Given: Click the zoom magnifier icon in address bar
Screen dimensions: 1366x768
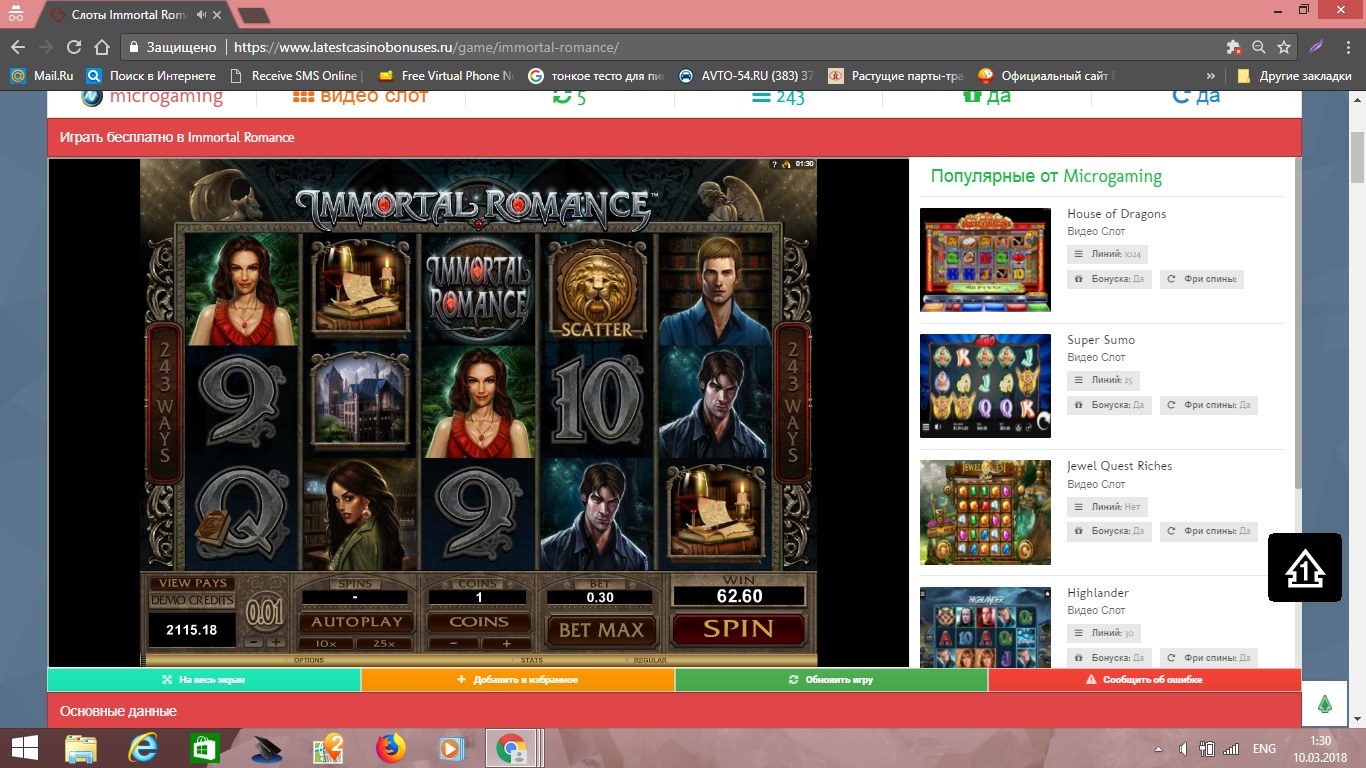Looking at the screenshot, I should pos(1259,47).
